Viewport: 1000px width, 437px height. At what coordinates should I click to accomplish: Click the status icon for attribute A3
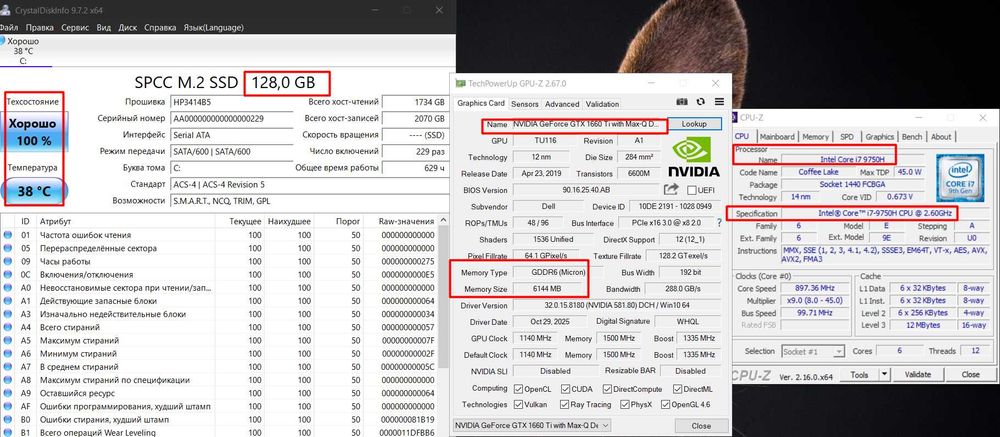8,314
